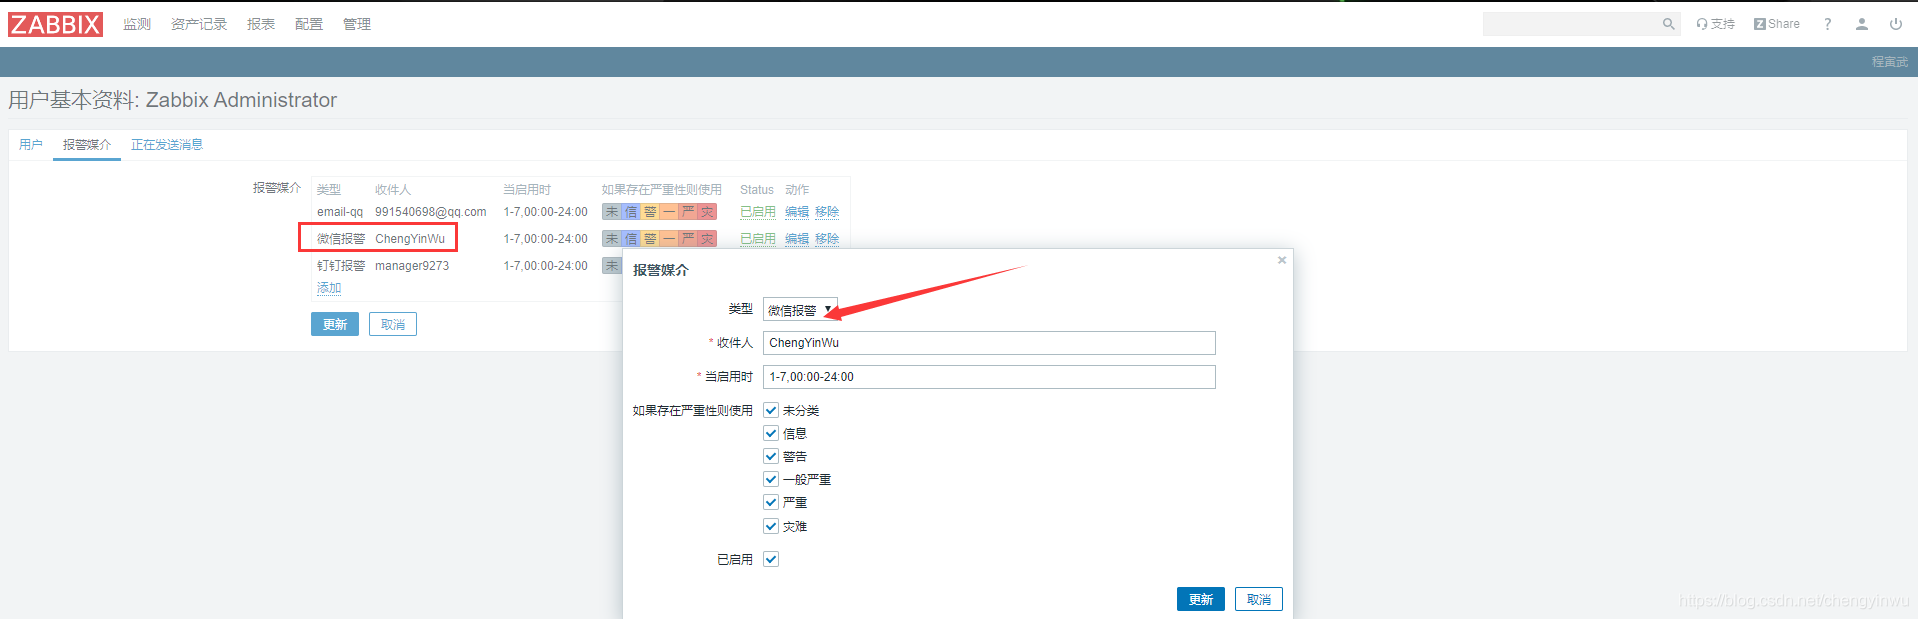The image size is (1918, 619).
Task: Switch to the 报警媒介 tab
Action: point(87,145)
